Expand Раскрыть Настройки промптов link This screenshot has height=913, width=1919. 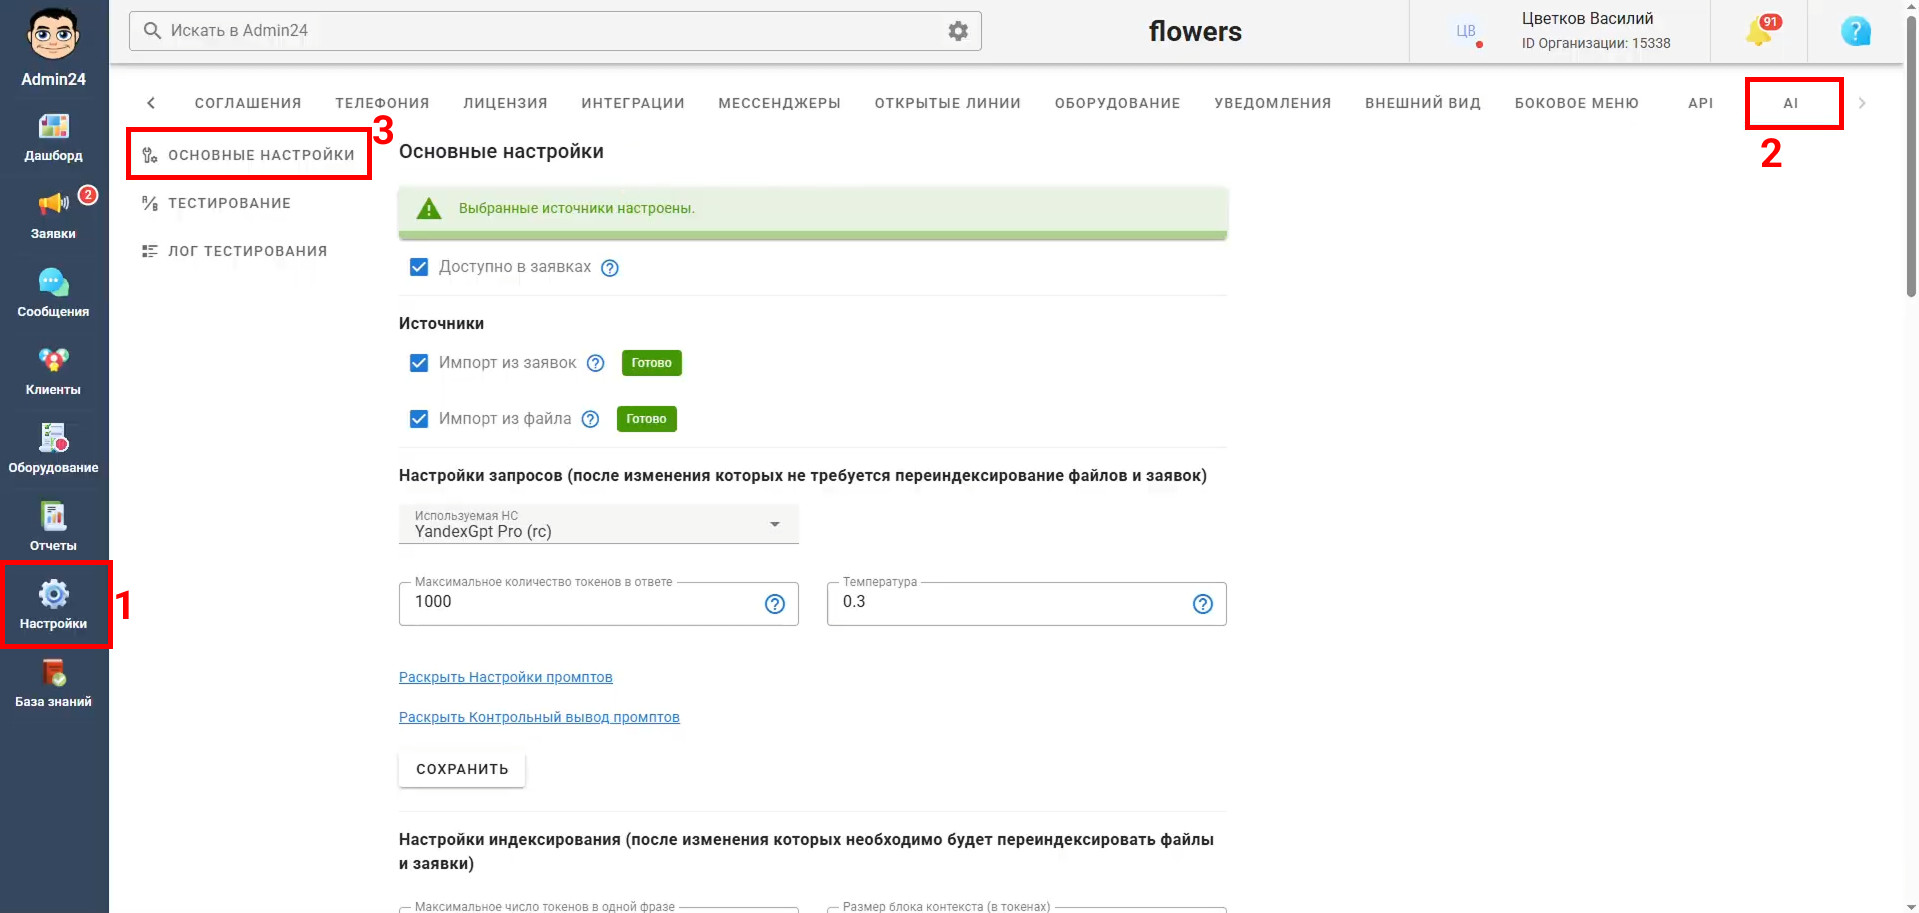tap(506, 677)
